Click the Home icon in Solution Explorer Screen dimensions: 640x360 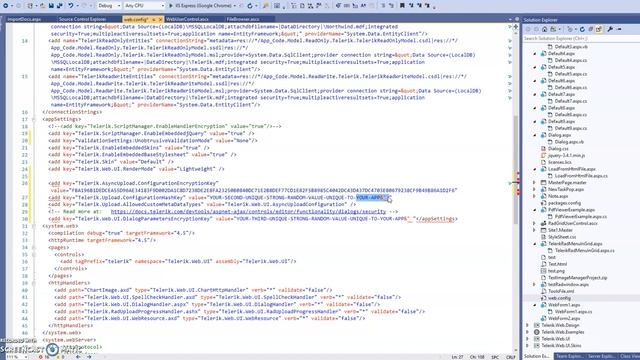pyautogui.click(x=544, y=29)
